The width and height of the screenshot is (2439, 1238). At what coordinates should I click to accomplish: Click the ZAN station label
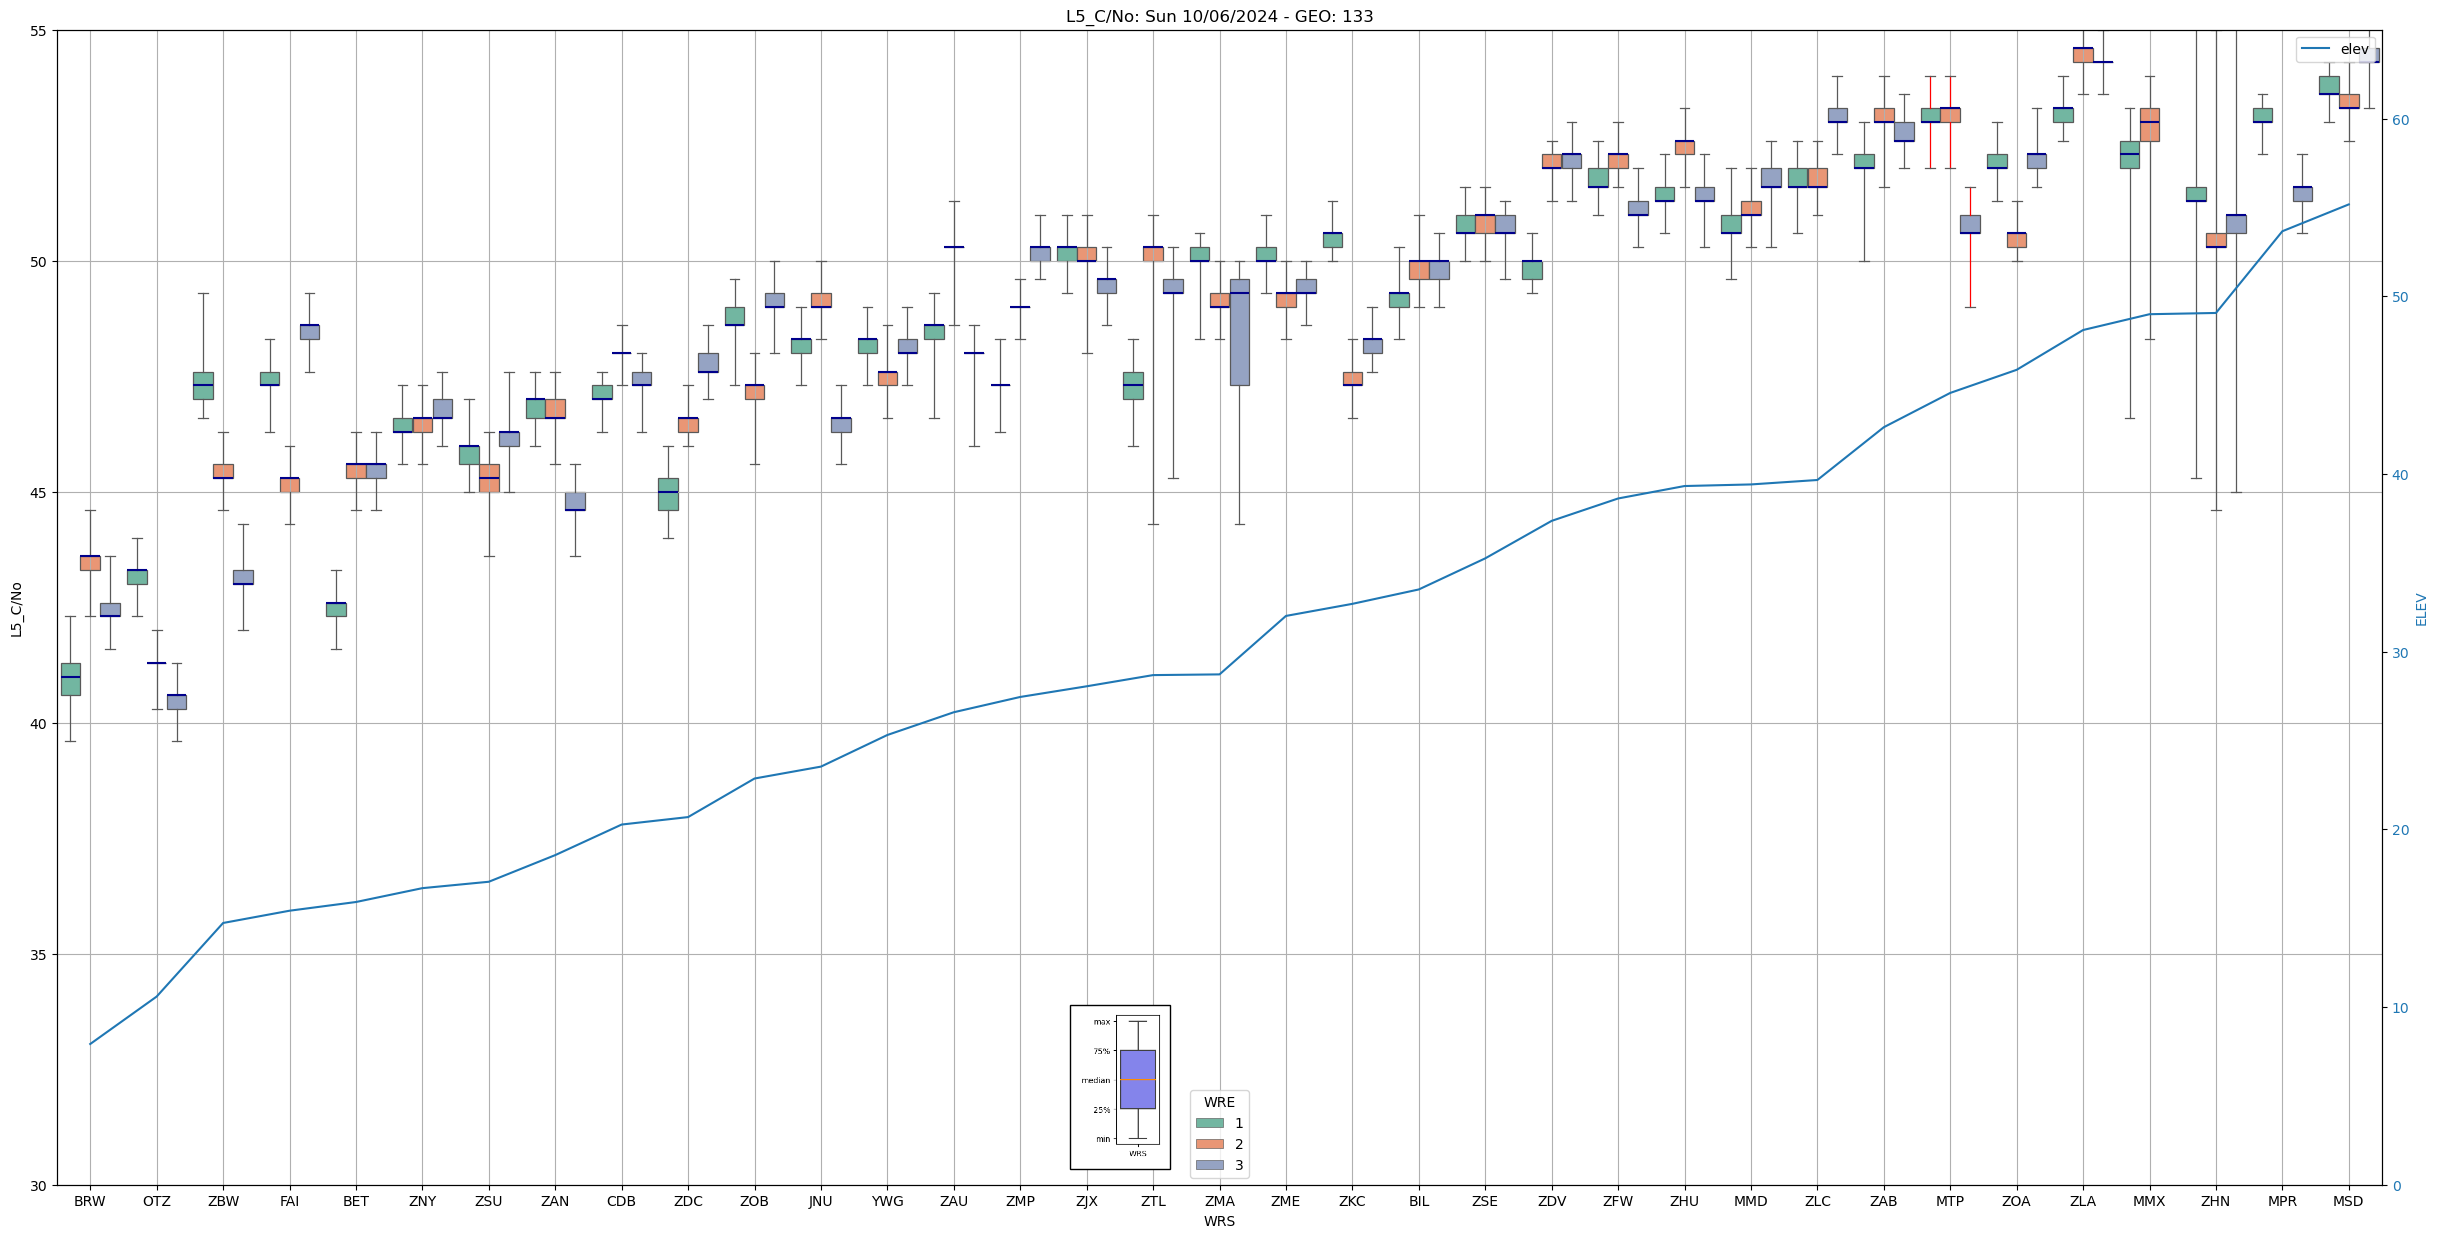click(x=555, y=1201)
